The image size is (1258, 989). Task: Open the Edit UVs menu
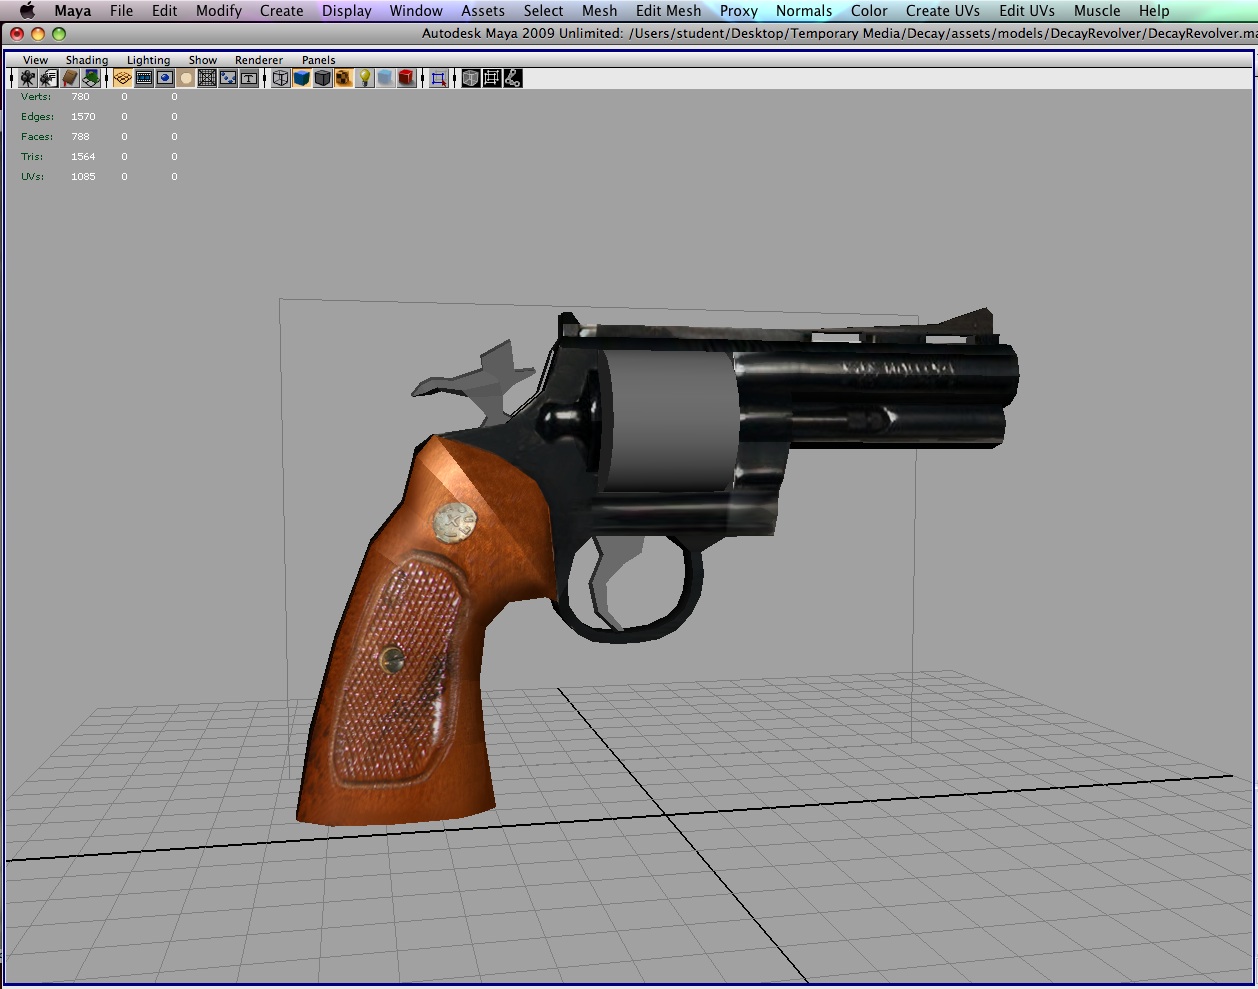(1027, 11)
